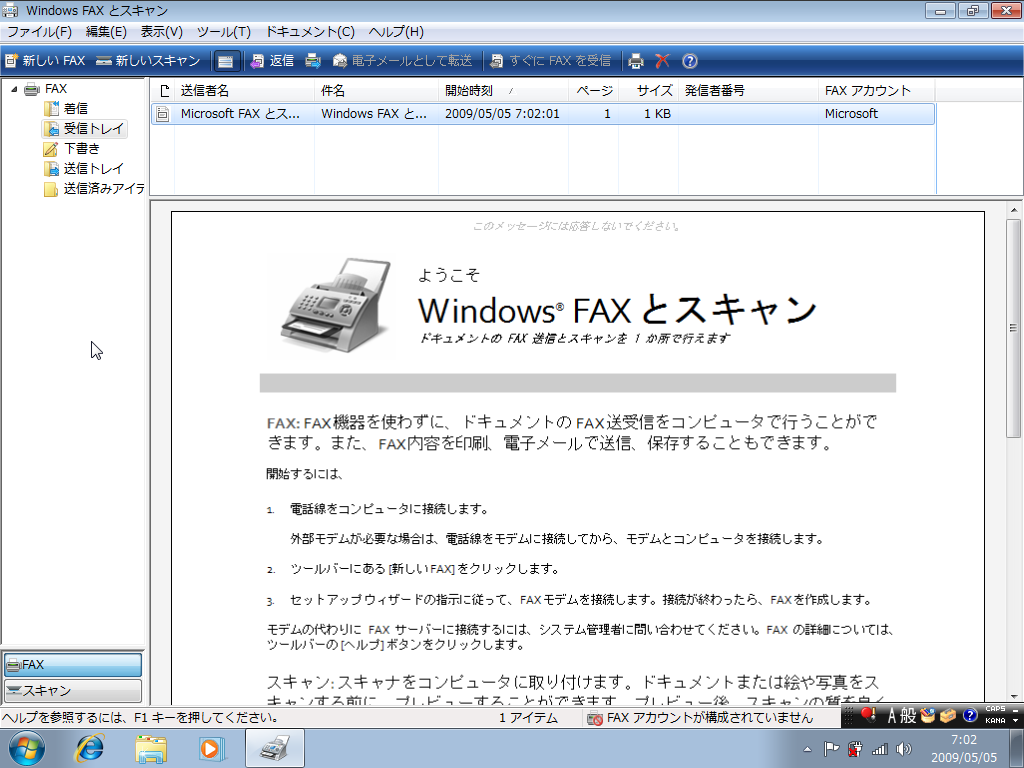This screenshot has height=768, width=1024.
Task: Toggle the preview pane toolbar icon
Action: pyautogui.click(x=226, y=61)
